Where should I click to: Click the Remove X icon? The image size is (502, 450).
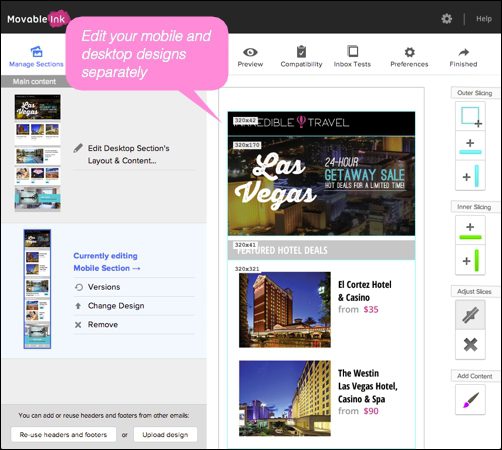pyautogui.click(x=78, y=325)
